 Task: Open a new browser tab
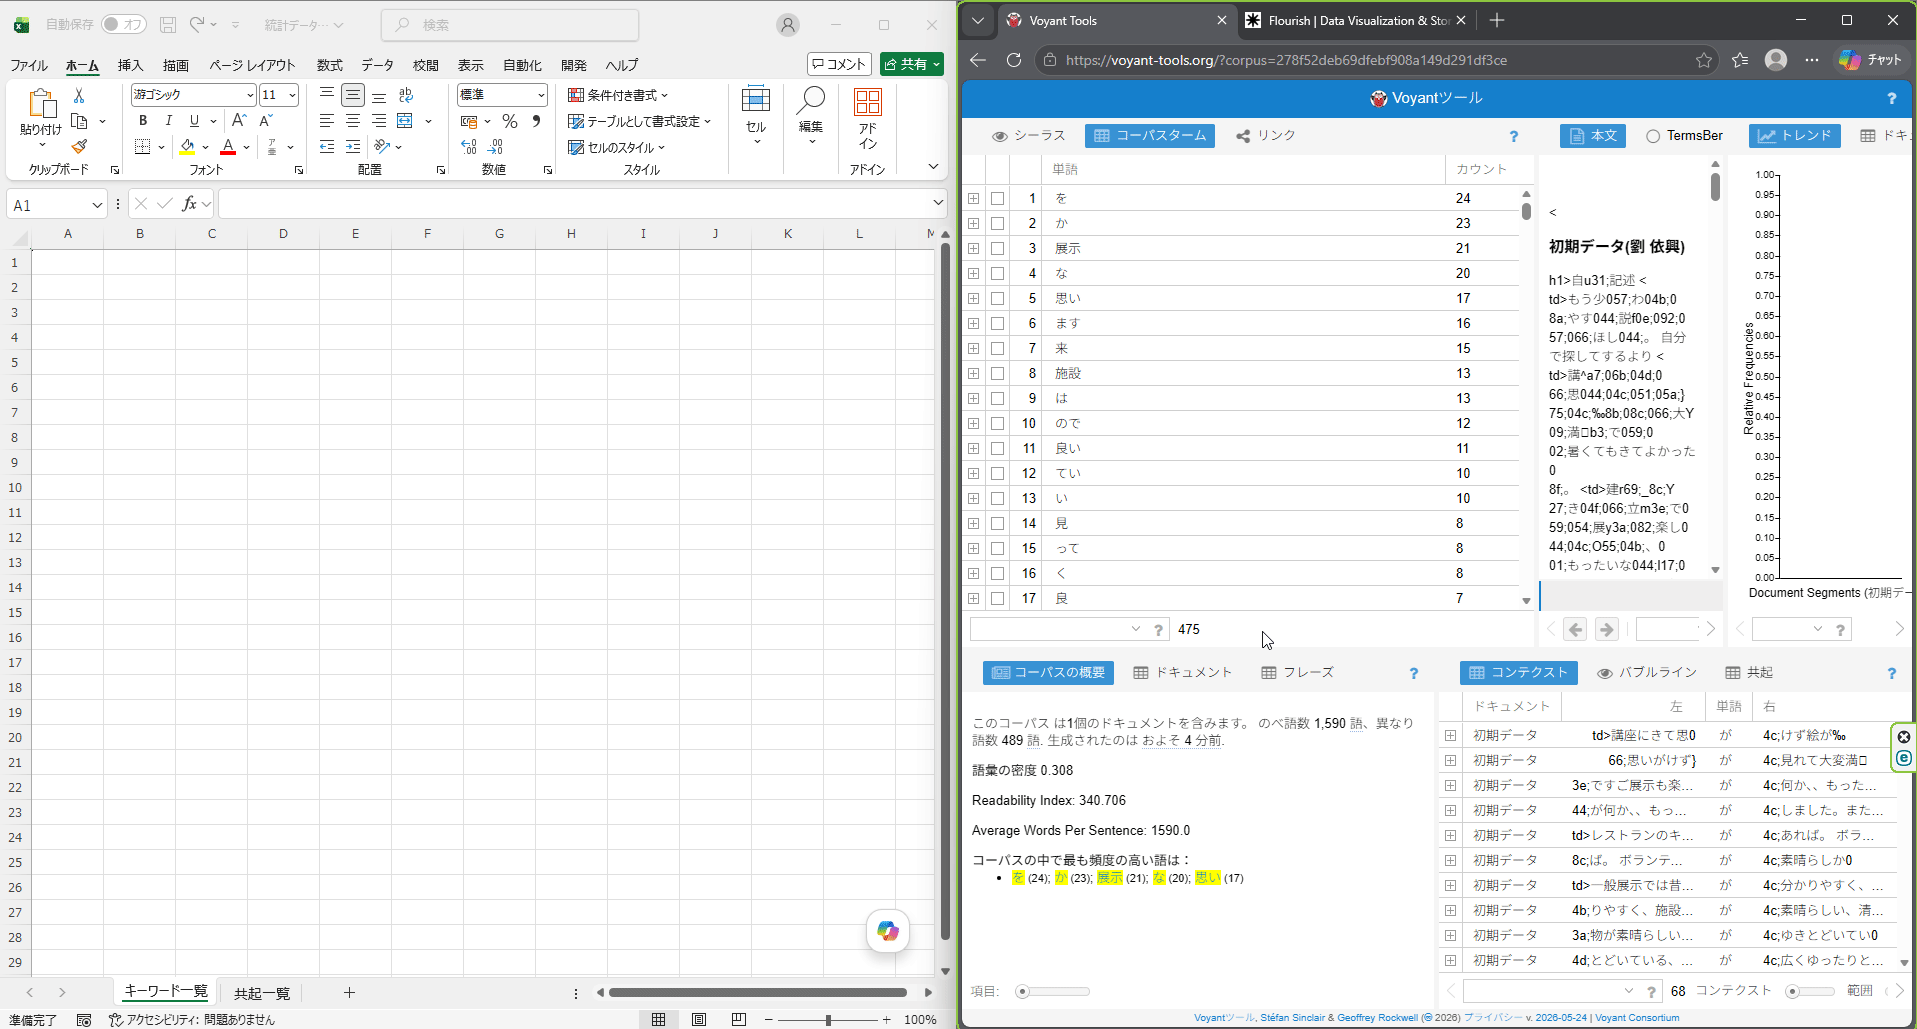1497,20
